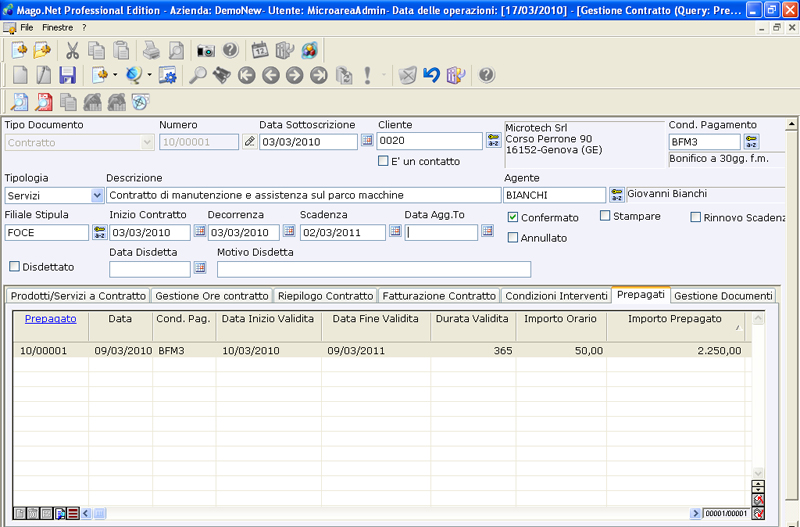Uncheck the Confermato checkbox
800x527 pixels.
coord(513,217)
